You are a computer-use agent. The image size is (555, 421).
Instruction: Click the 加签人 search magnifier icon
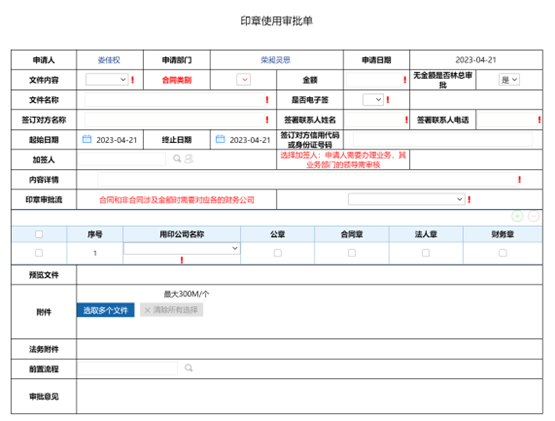click(177, 159)
